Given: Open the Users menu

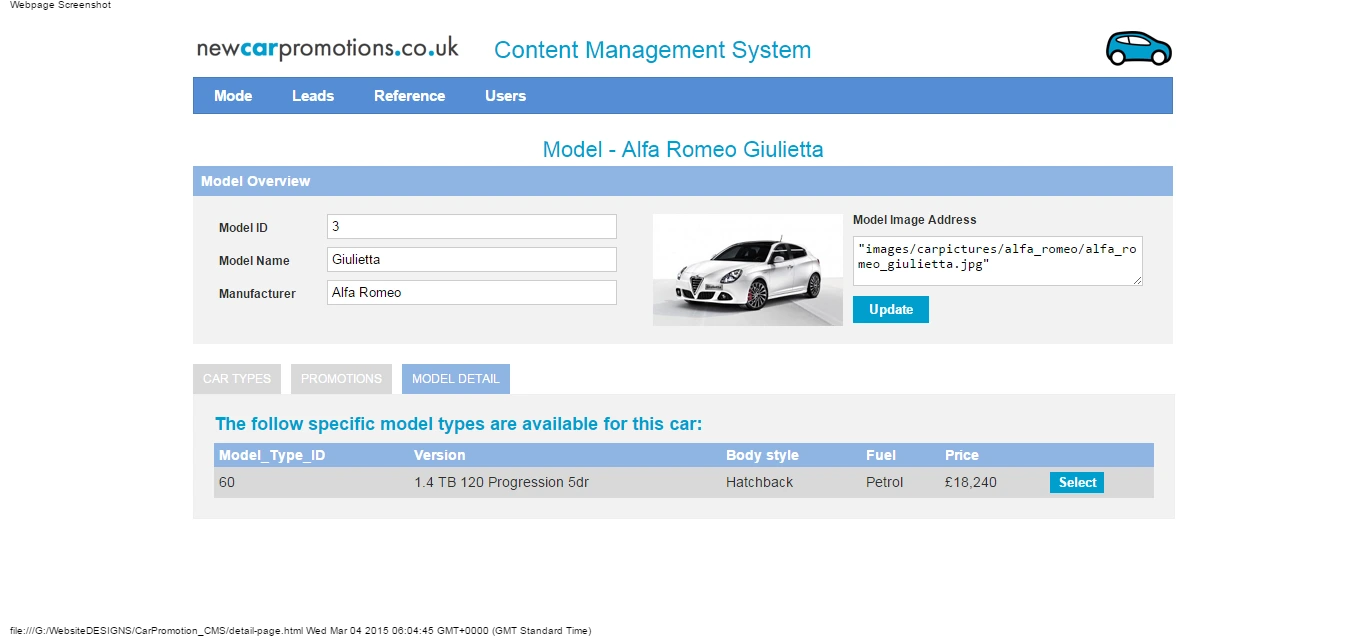Looking at the screenshot, I should point(505,95).
